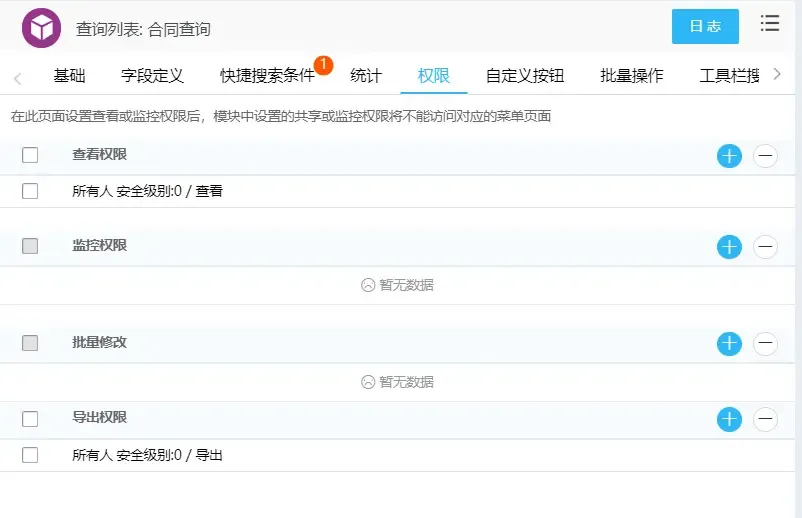
Task: Tick the 查看权限 header checkbox
Action: pyautogui.click(x=30, y=155)
